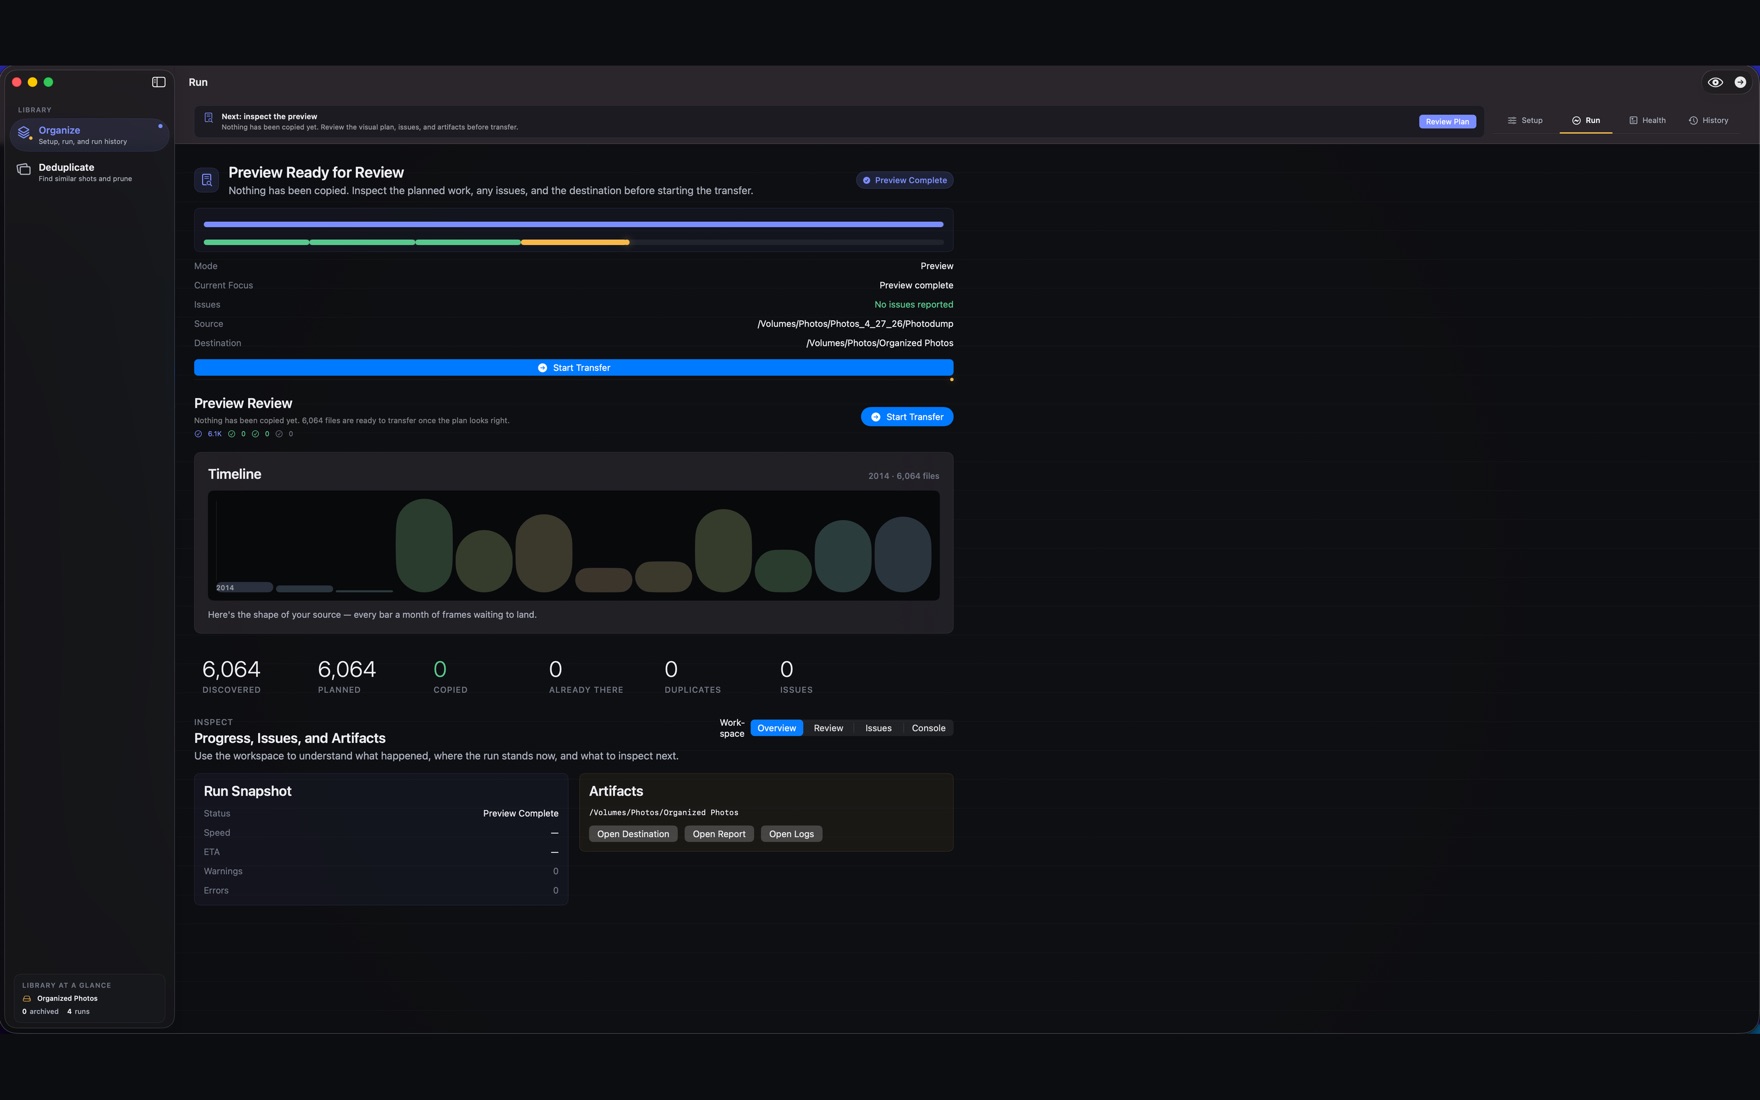The height and width of the screenshot is (1100, 1760).
Task: Select Organize in the library sidebar
Action: pyautogui.click(x=90, y=135)
